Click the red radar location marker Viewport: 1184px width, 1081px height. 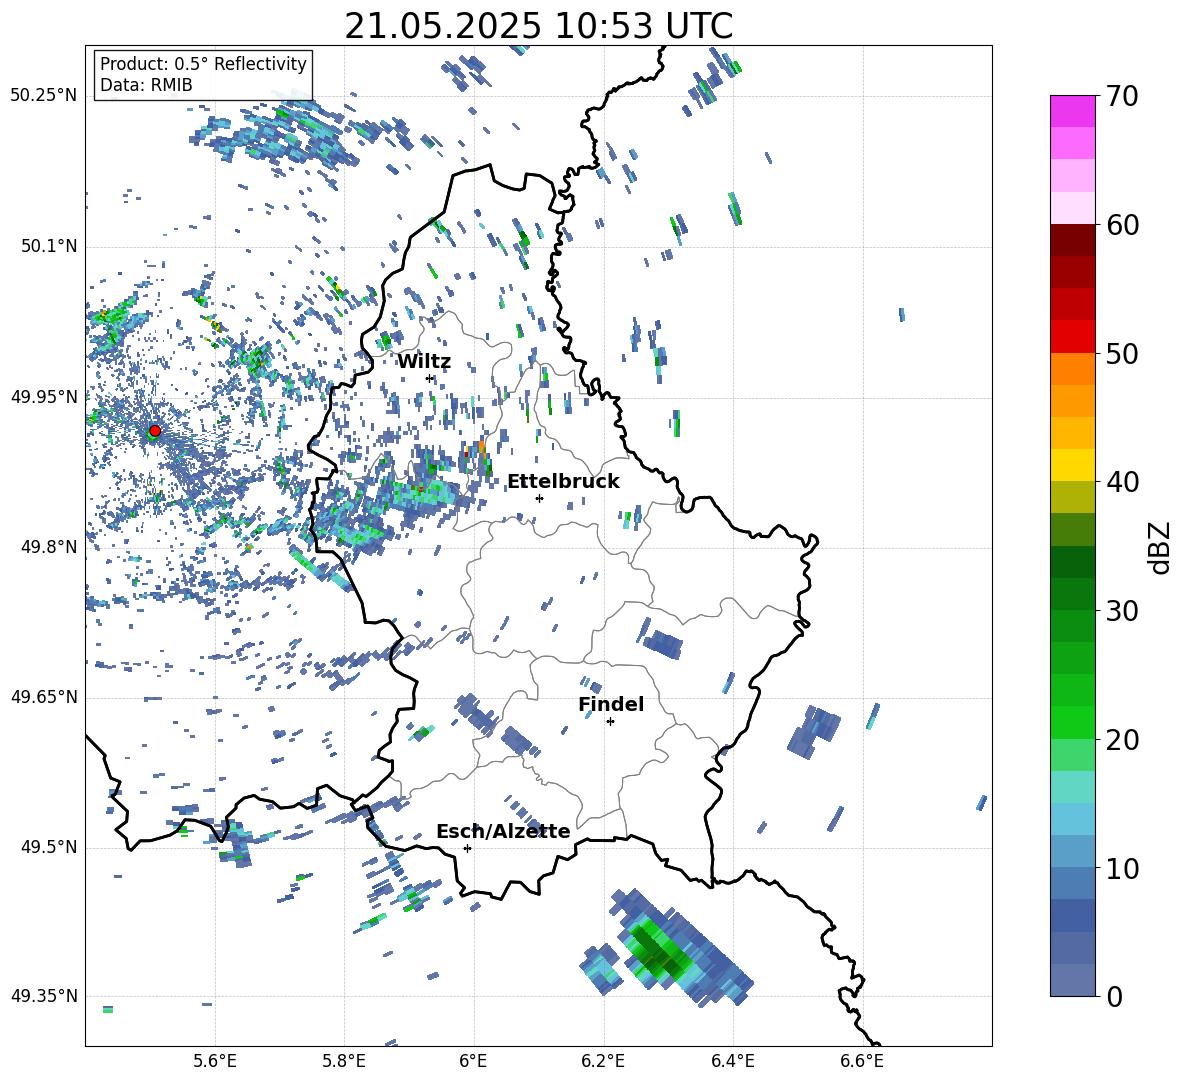(154, 431)
